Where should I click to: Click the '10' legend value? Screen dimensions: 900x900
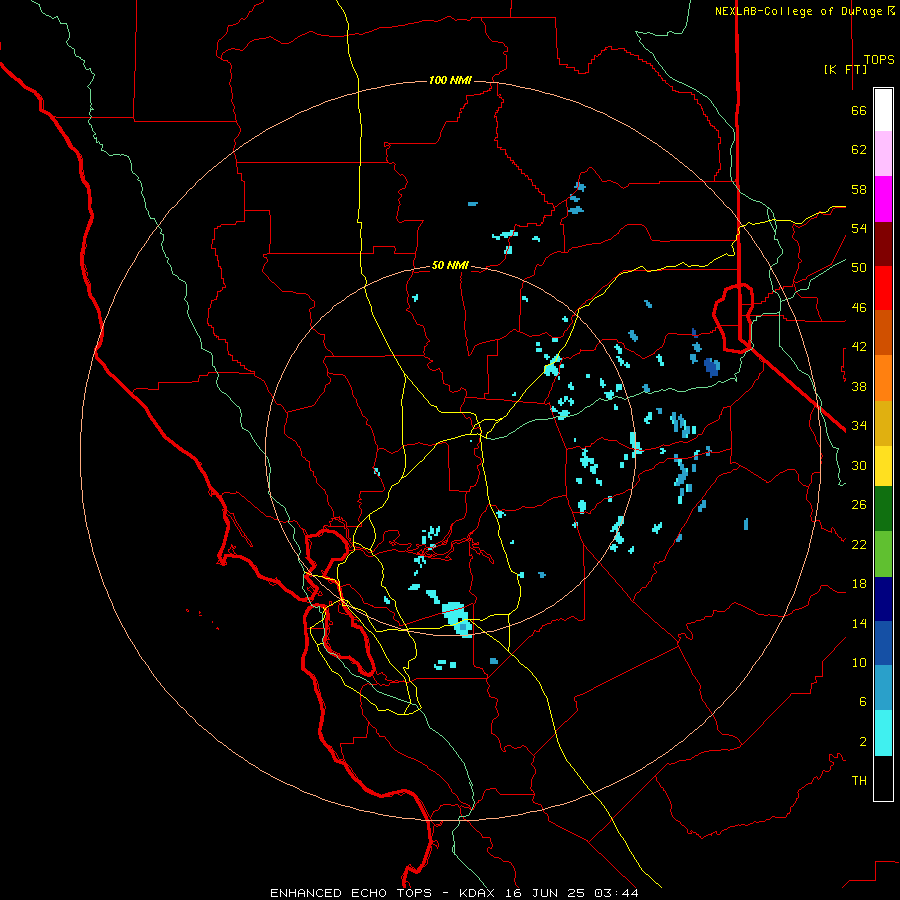click(x=859, y=662)
